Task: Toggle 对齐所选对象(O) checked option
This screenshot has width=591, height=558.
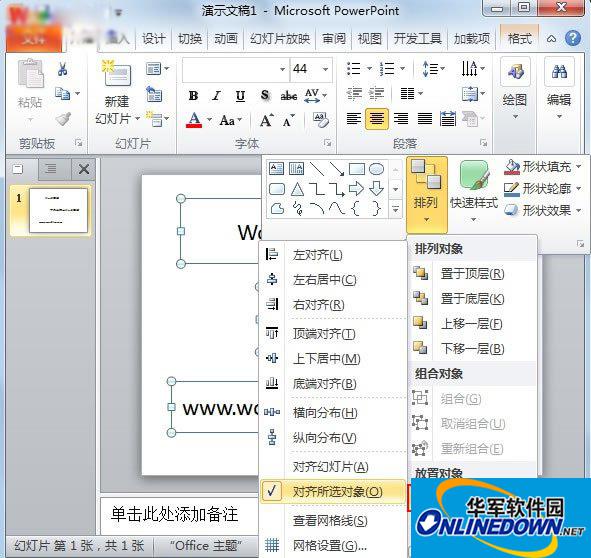Action: [x=333, y=491]
